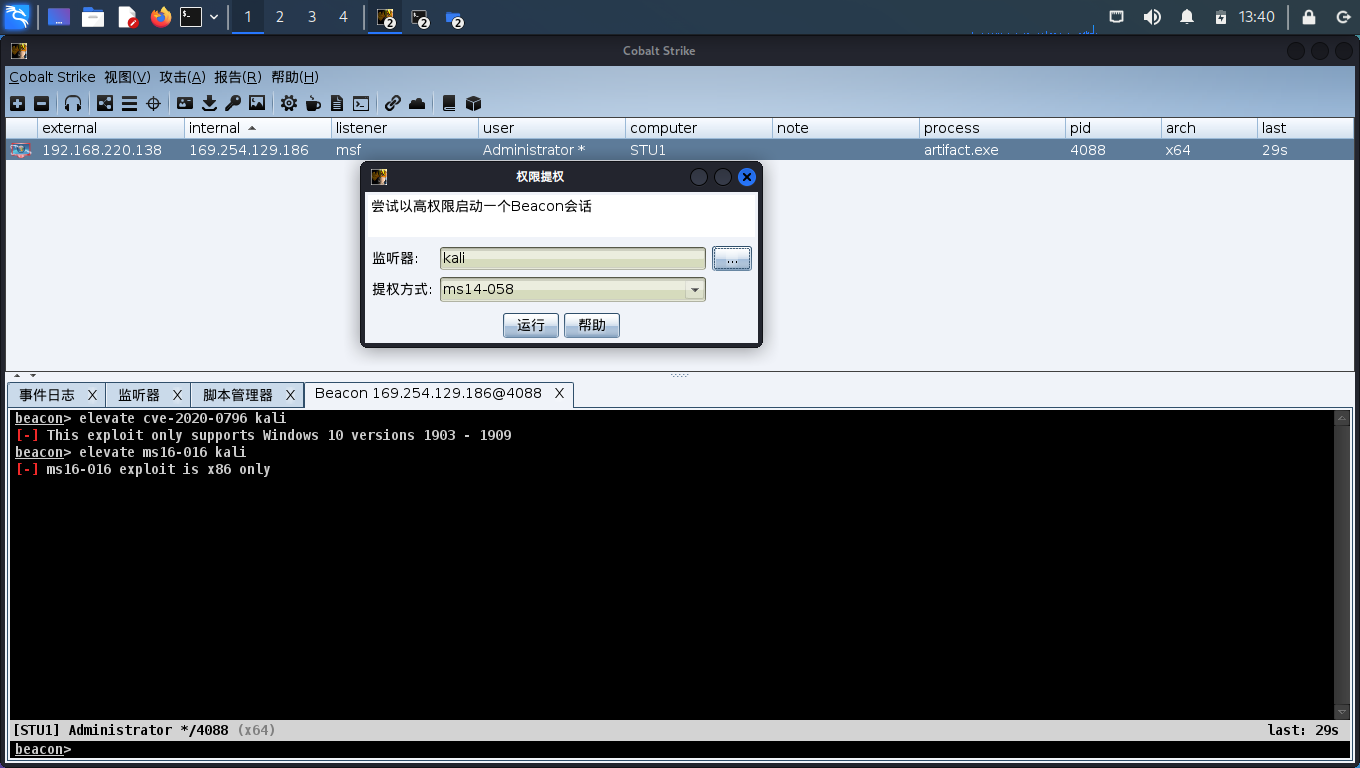The width and height of the screenshot is (1360, 768).
Task: Open the text editor launcher in panel
Action: pos(127,17)
